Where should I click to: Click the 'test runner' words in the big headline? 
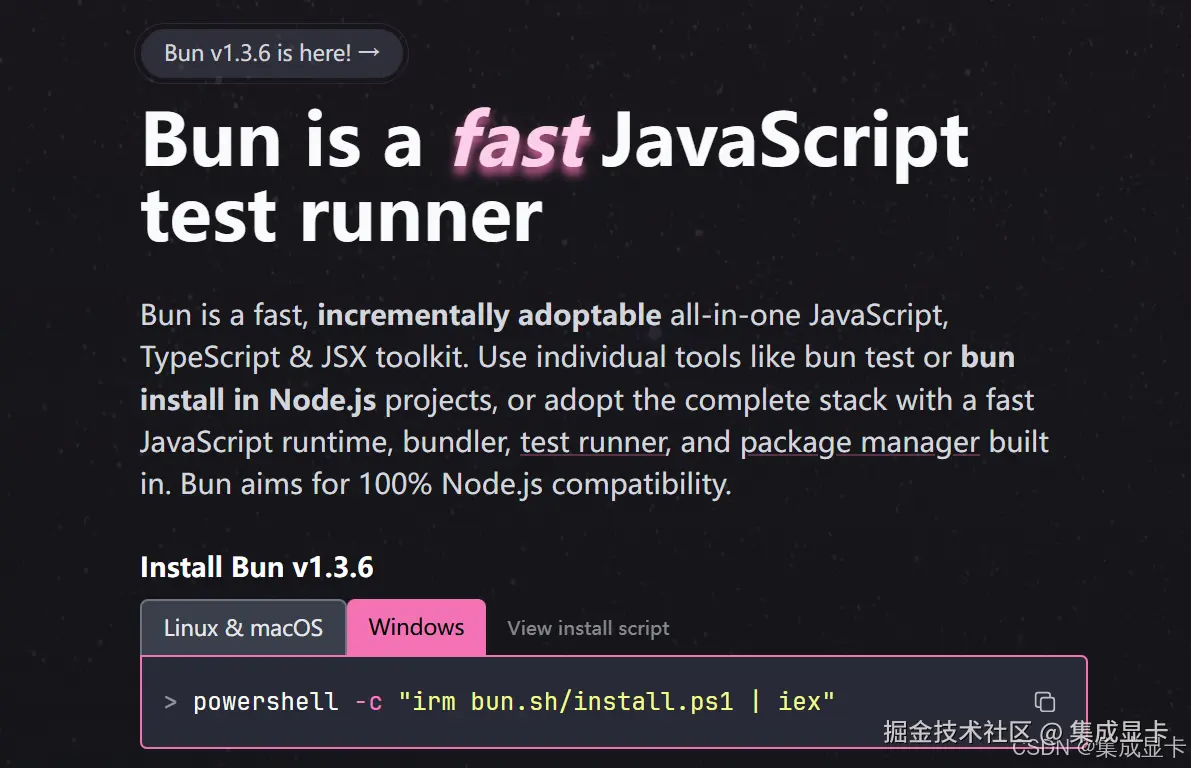(342, 216)
